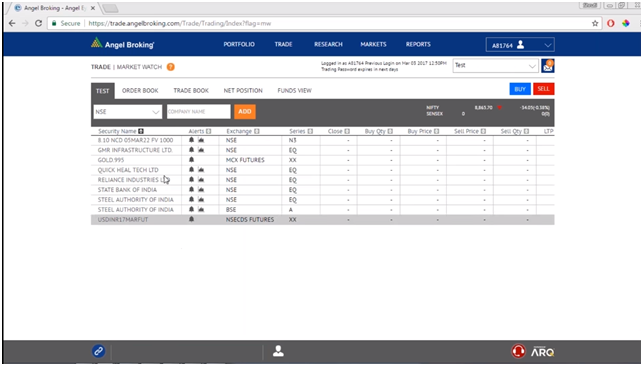Click the alert bell for 8.10 NCD 05MAR22
Viewport: 643px width, 366px height.
click(x=191, y=140)
